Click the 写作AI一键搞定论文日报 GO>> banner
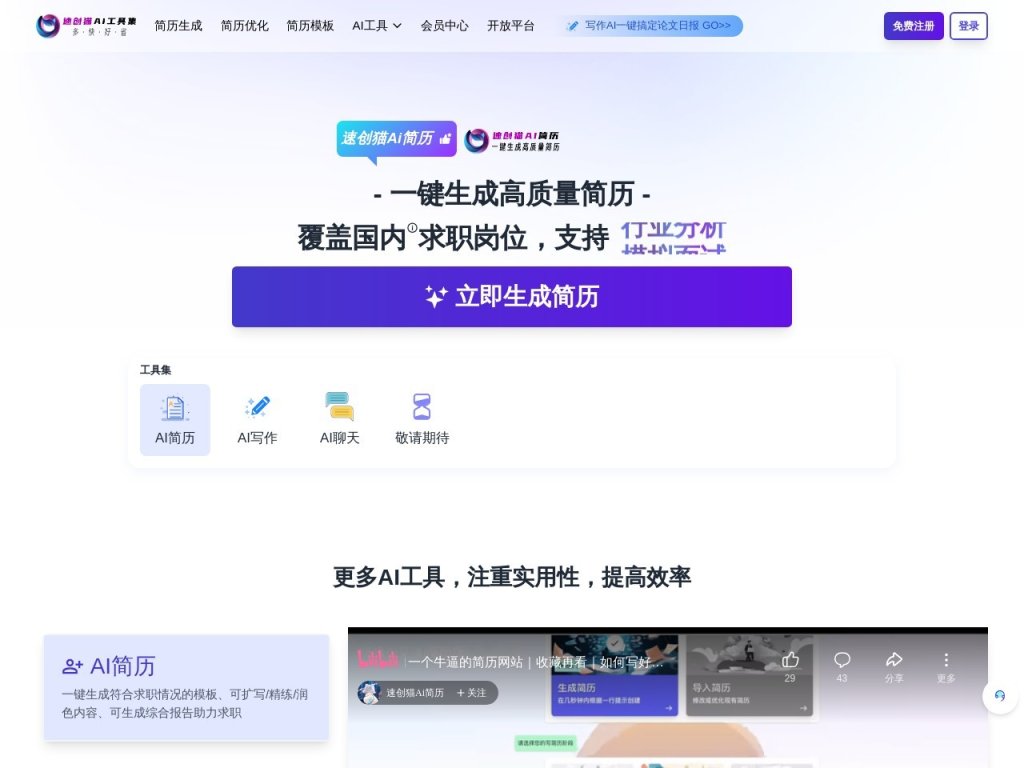 coord(651,26)
